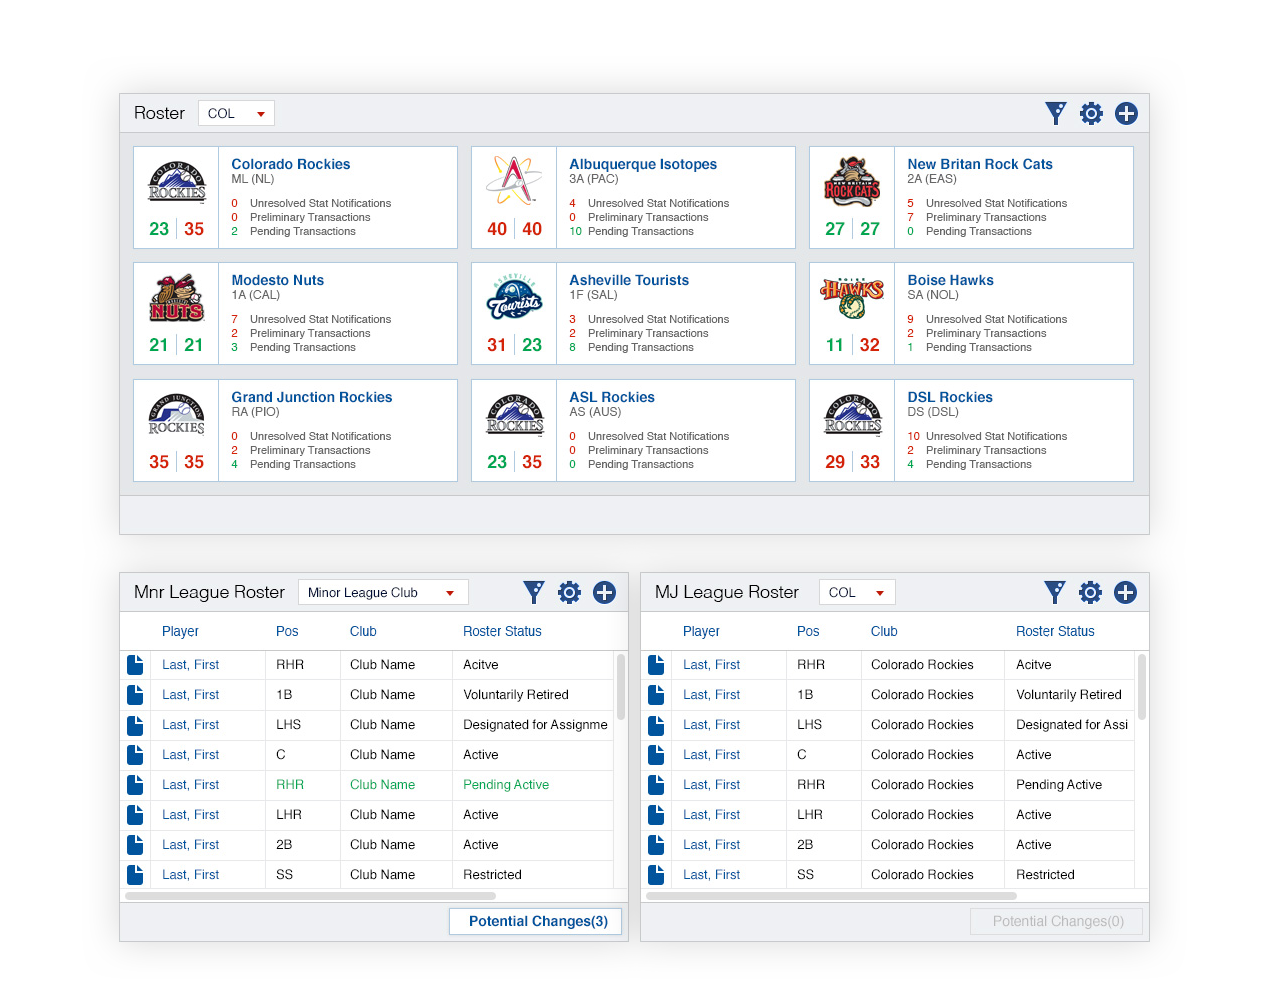
Task: Click 'Restricted' status in MJ League Roster
Action: 1045,874
